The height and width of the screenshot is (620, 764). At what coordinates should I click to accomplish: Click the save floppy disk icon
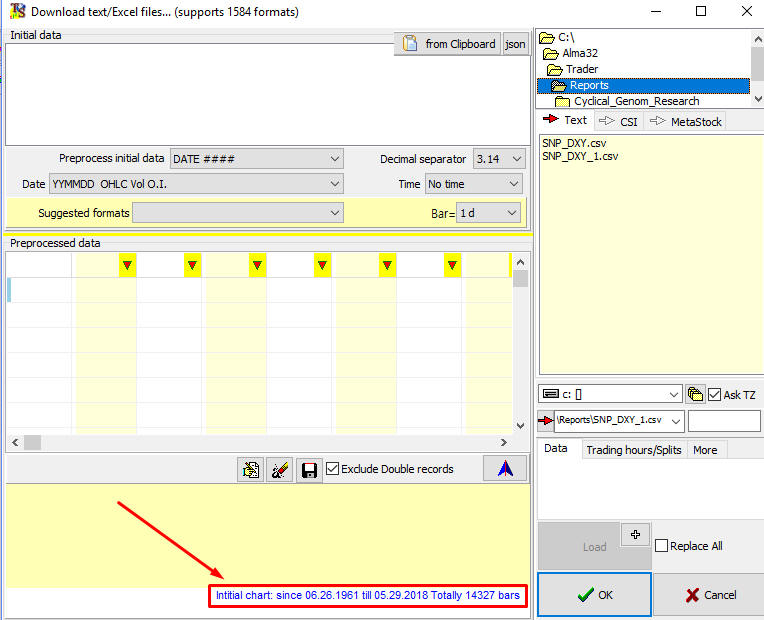[310, 469]
